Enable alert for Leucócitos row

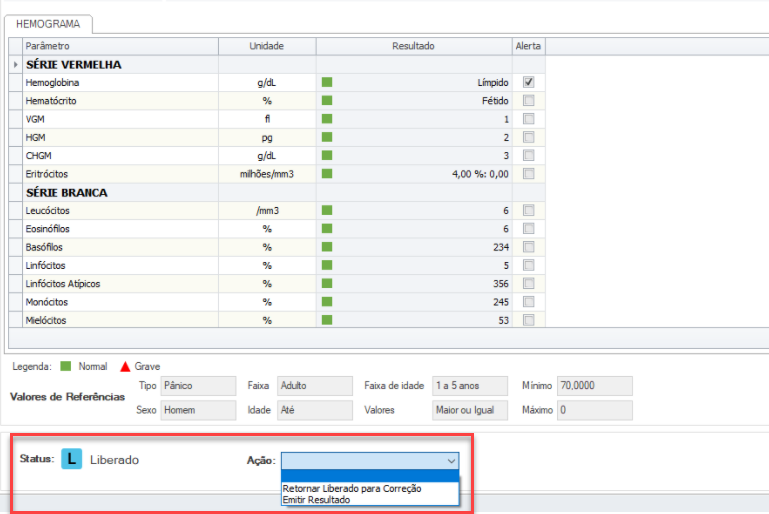click(x=528, y=210)
